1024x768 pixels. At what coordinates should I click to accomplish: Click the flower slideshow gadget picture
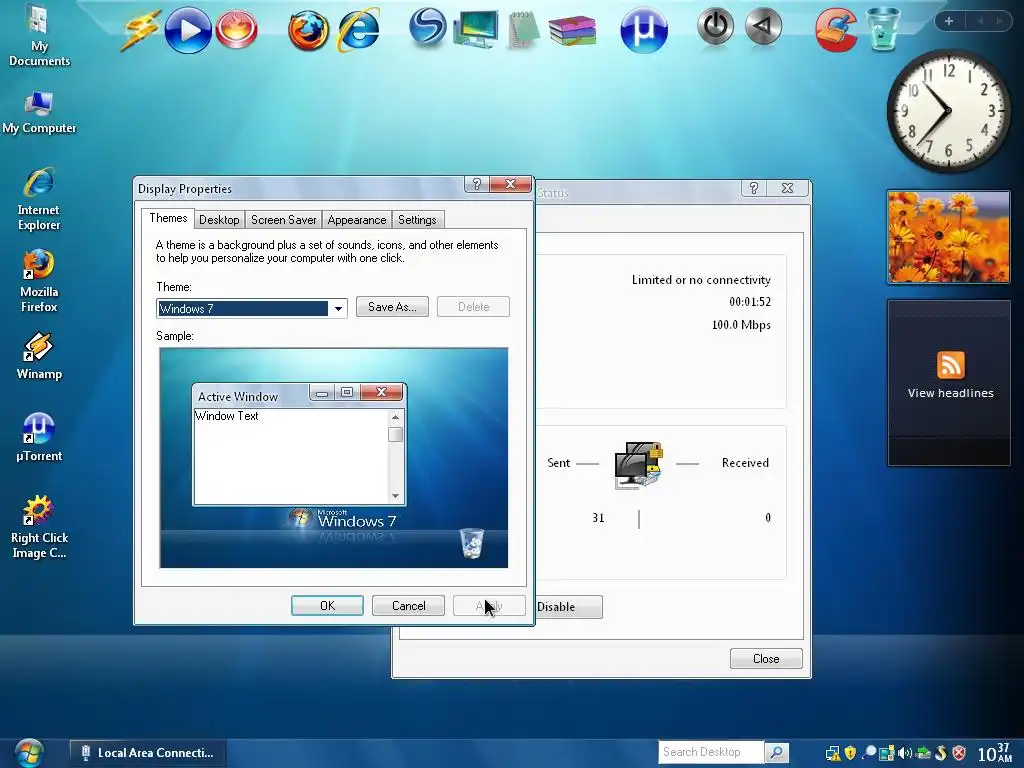point(948,237)
